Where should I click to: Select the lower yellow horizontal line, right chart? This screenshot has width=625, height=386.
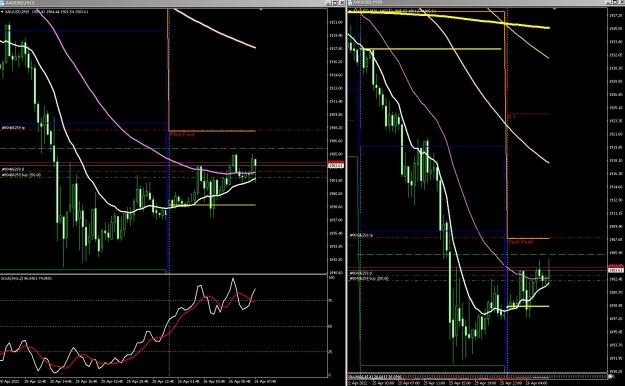527,306
